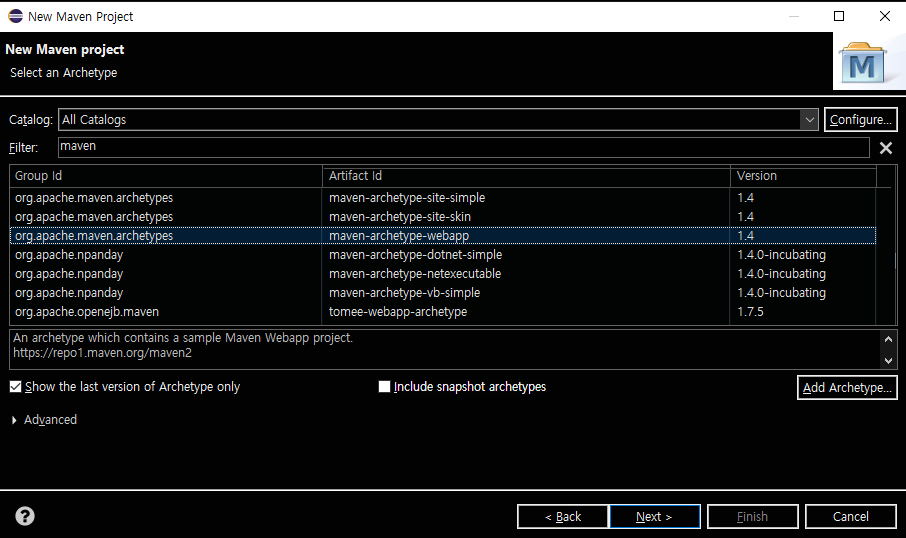Maximize the New Maven Project window
906x538 pixels.
coord(839,16)
